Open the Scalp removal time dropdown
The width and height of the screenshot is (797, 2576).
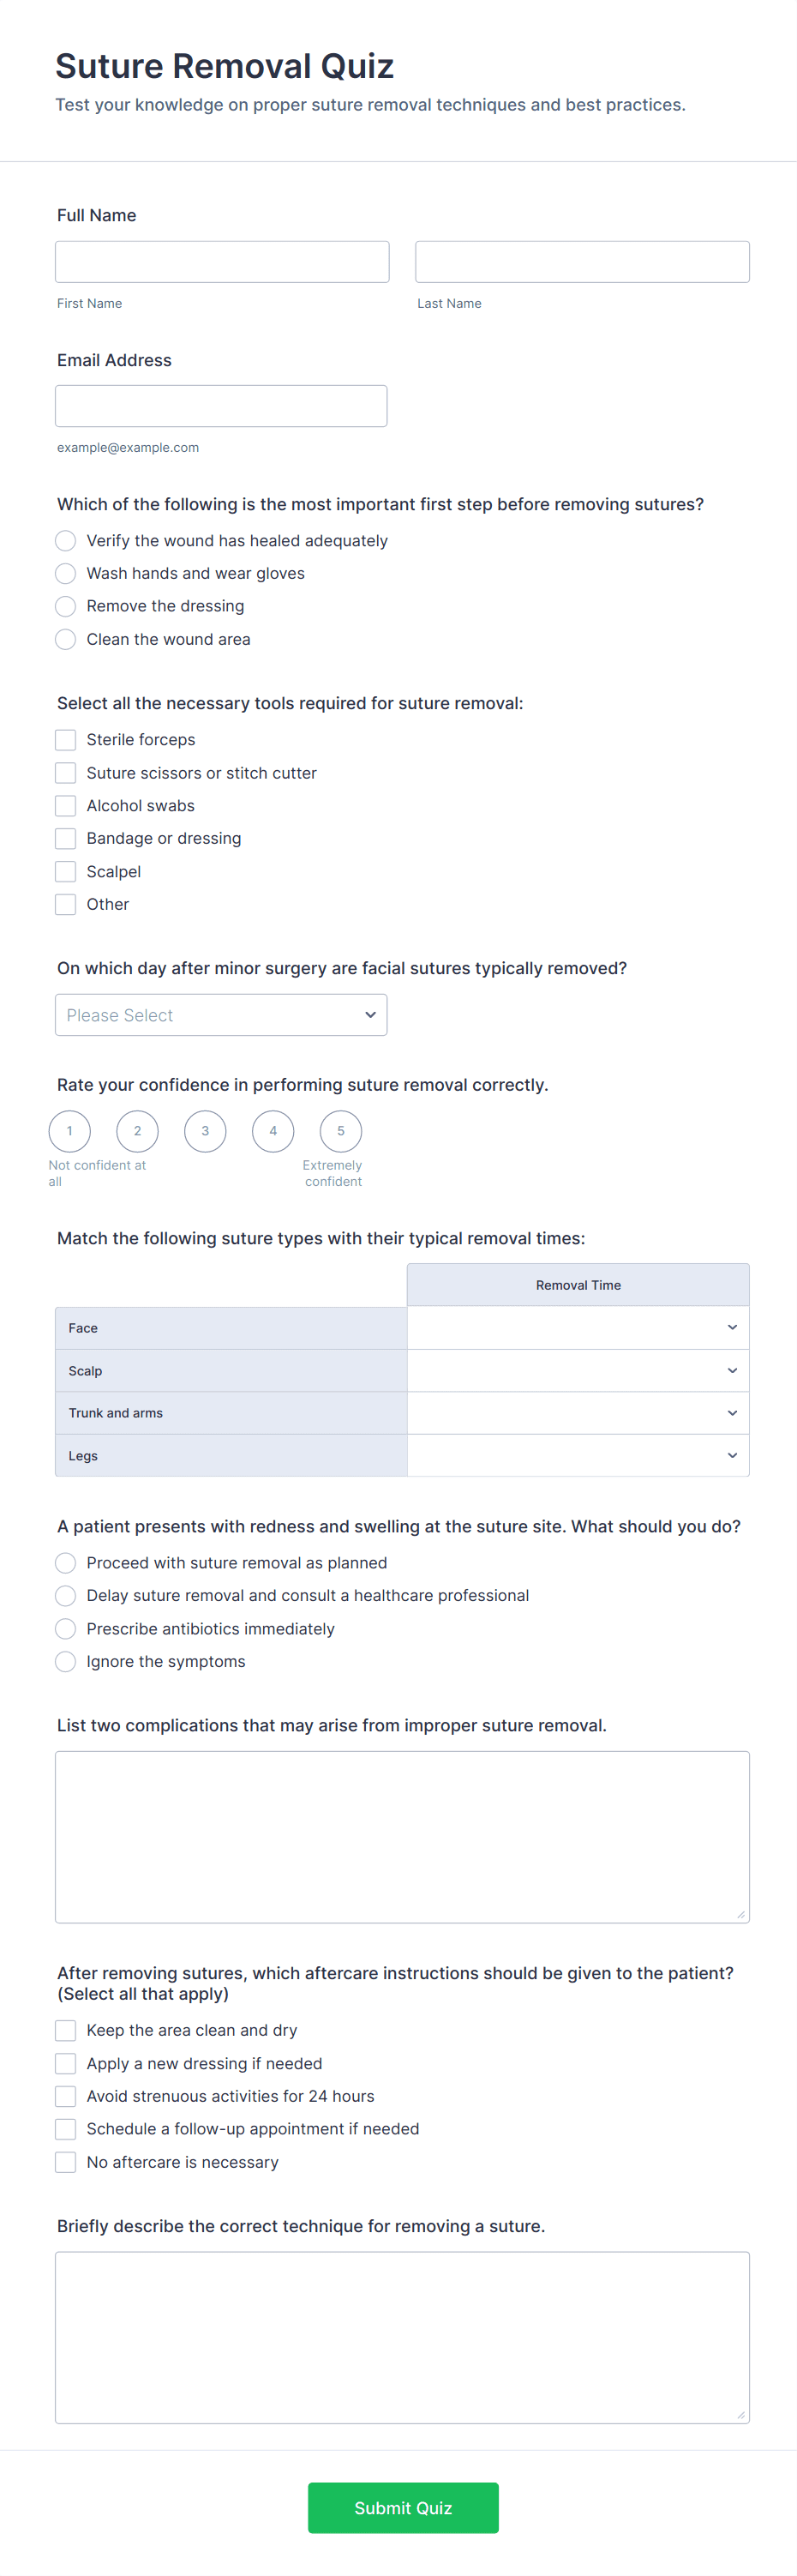click(578, 1371)
